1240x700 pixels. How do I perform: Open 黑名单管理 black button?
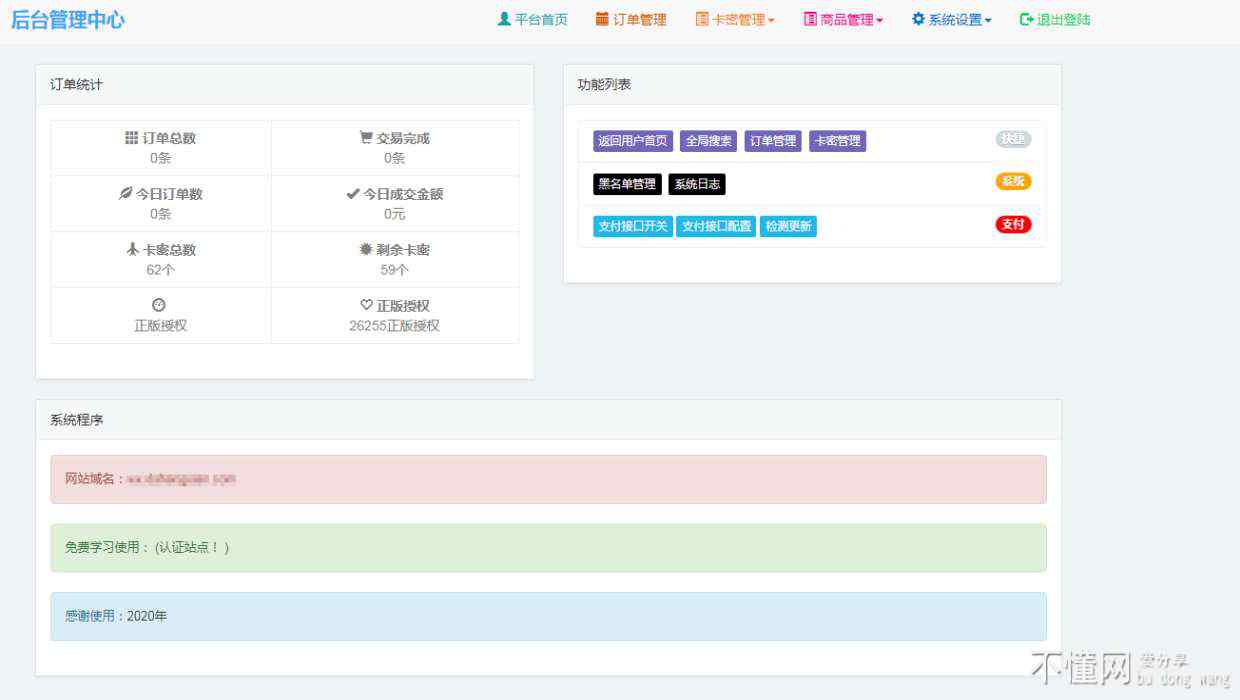(x=627, y=184)
